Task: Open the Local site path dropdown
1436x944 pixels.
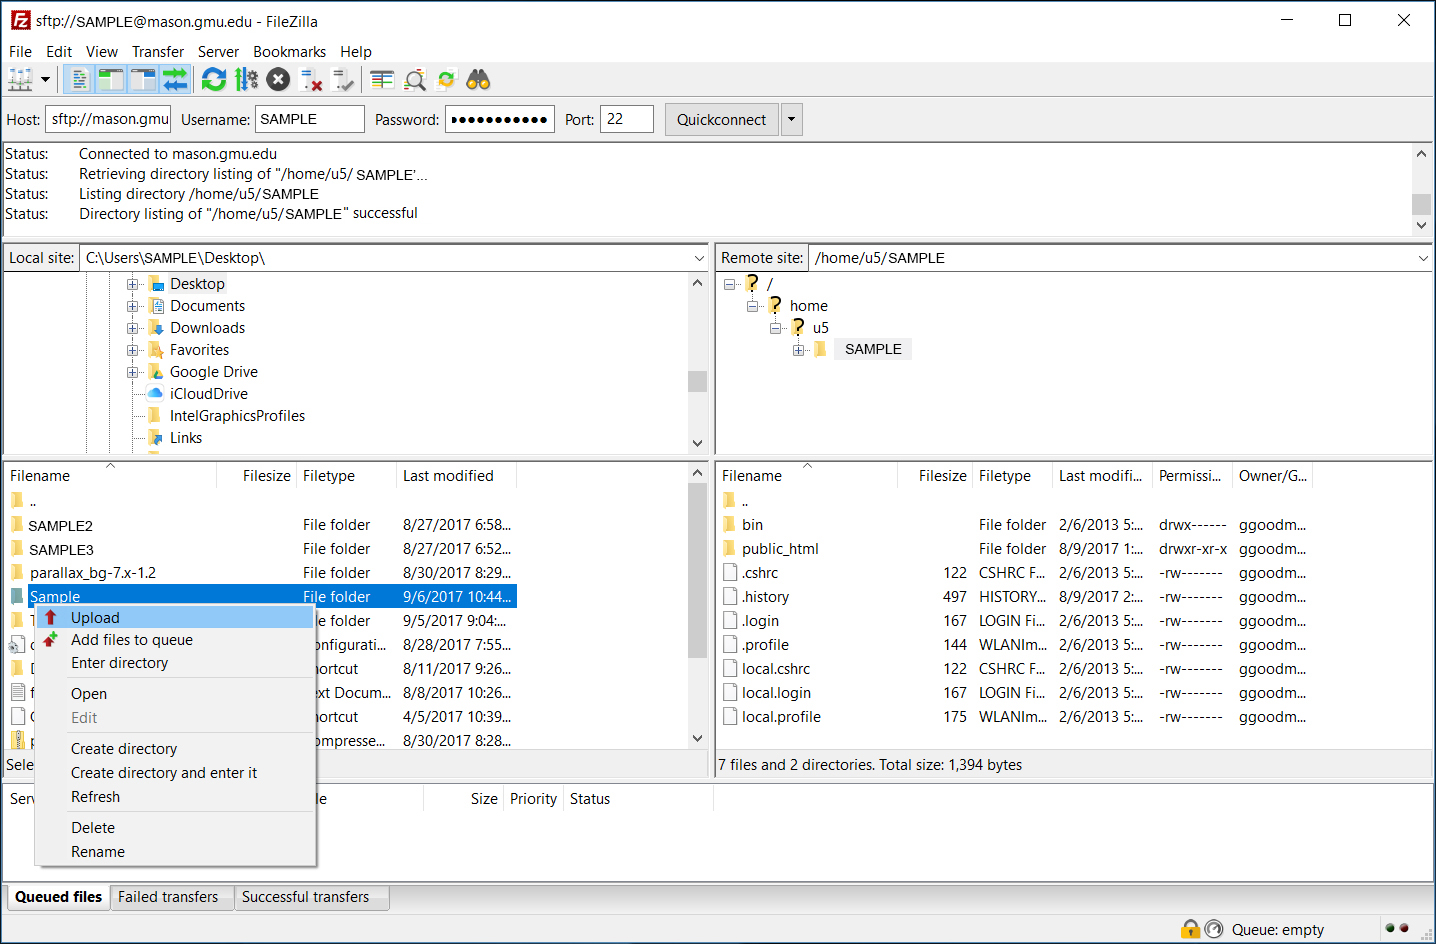Action: [x=699, y=258]
